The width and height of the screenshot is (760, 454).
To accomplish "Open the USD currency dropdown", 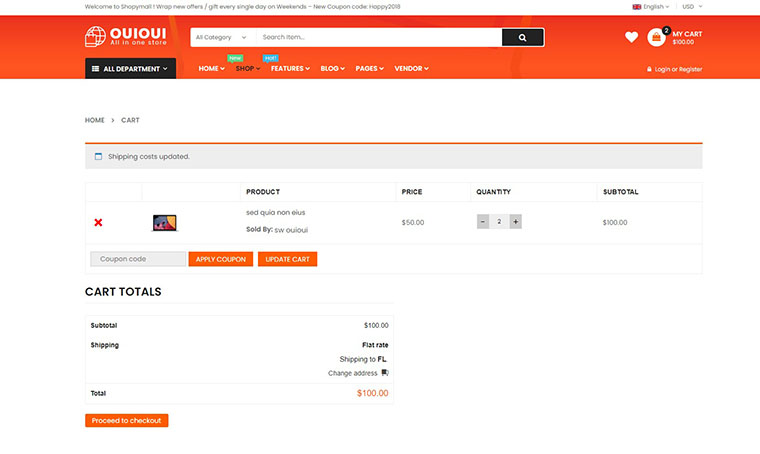I will point(692,6).
